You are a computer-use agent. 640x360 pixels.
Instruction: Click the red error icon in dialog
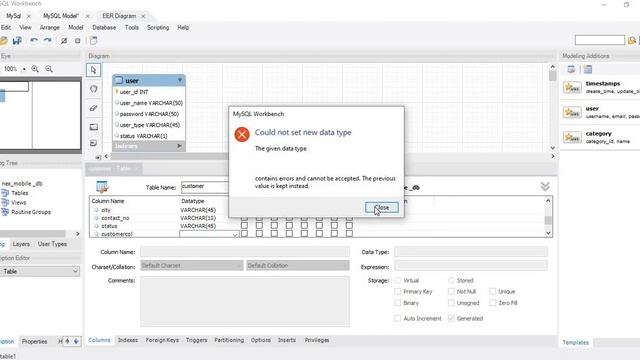pyautogui.click(x=242, y=134)
